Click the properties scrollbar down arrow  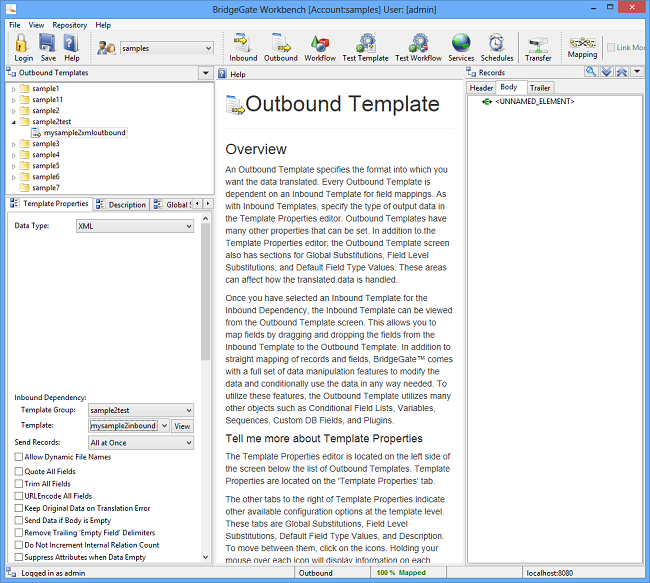205,557
